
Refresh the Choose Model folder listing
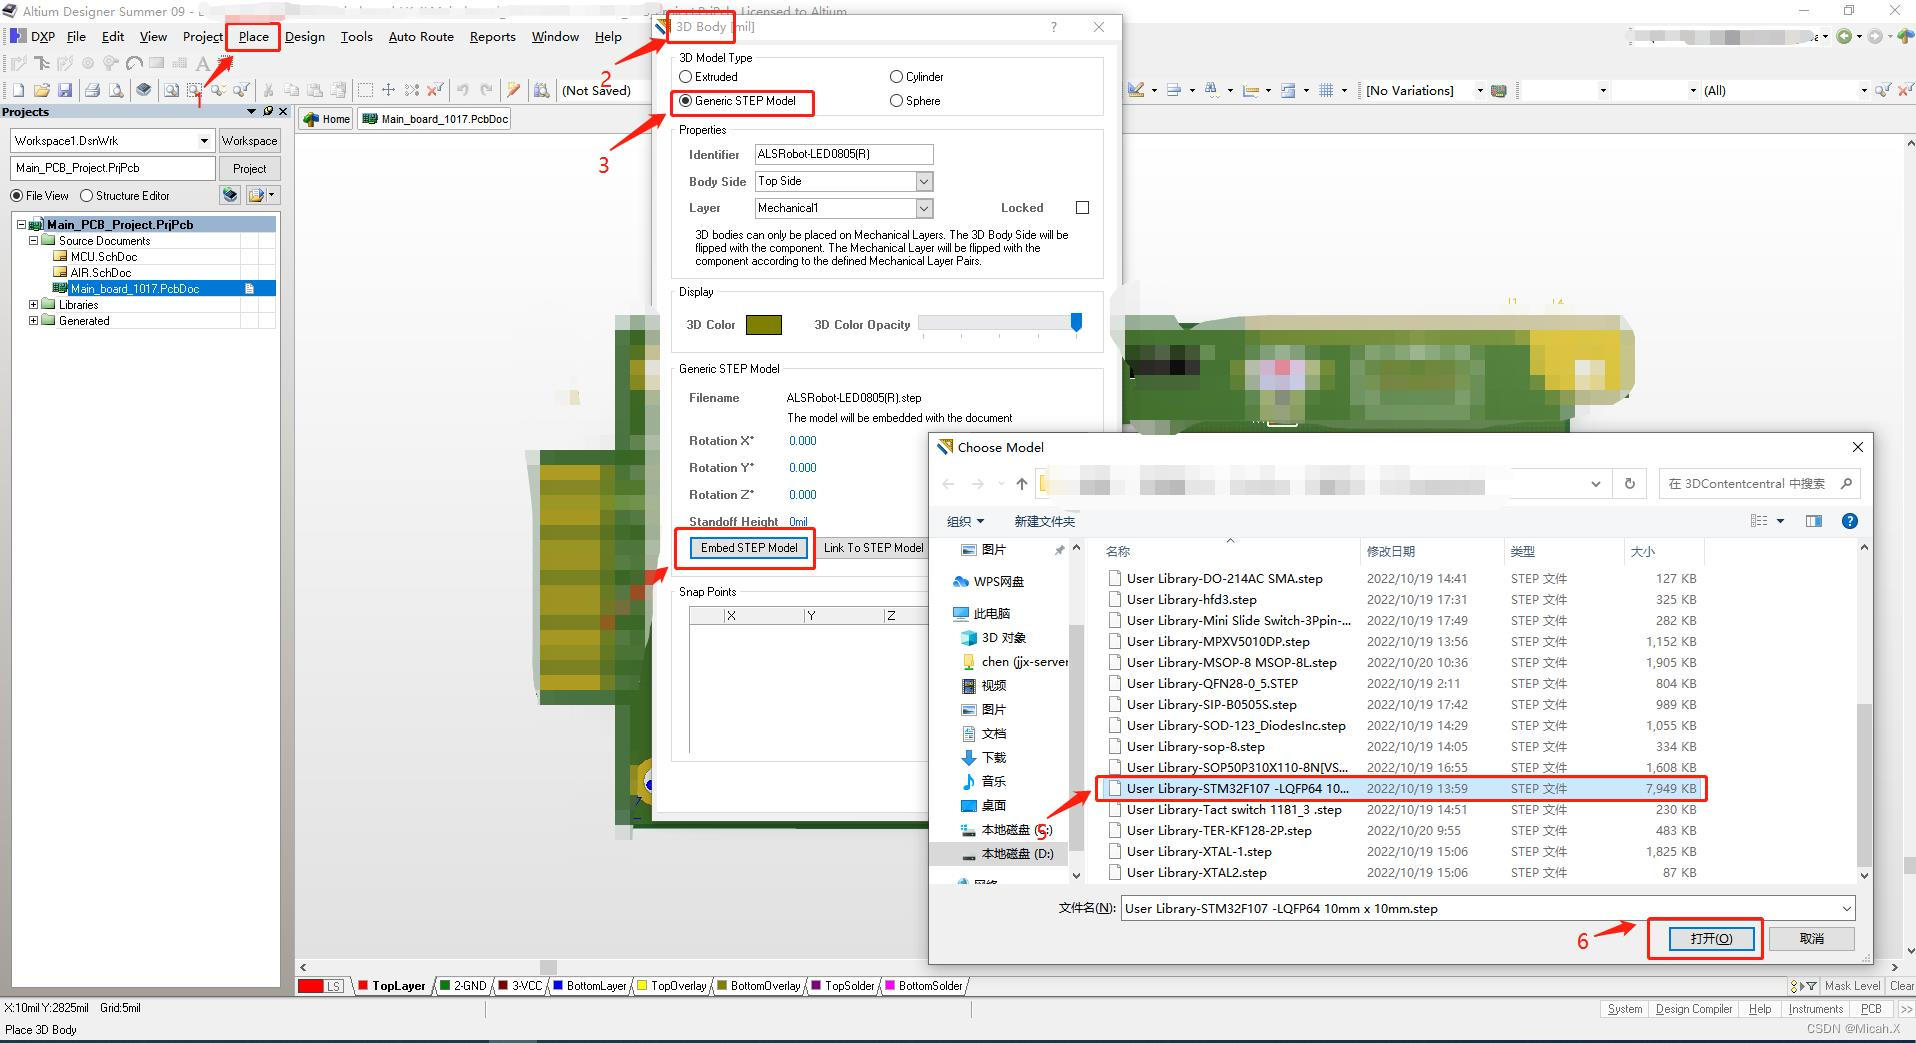(1629, 484)
